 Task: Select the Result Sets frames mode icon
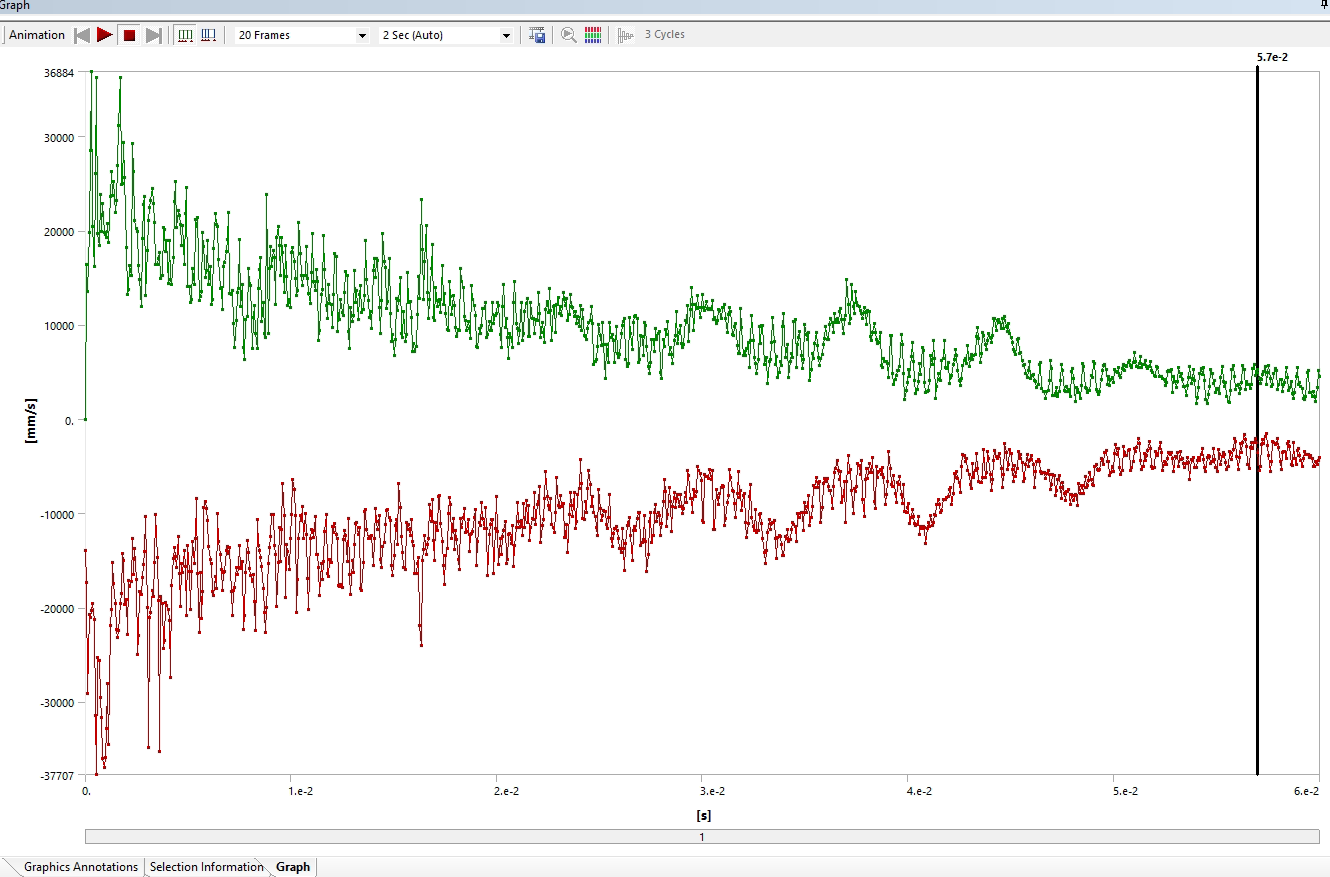(x=208, y=35)
